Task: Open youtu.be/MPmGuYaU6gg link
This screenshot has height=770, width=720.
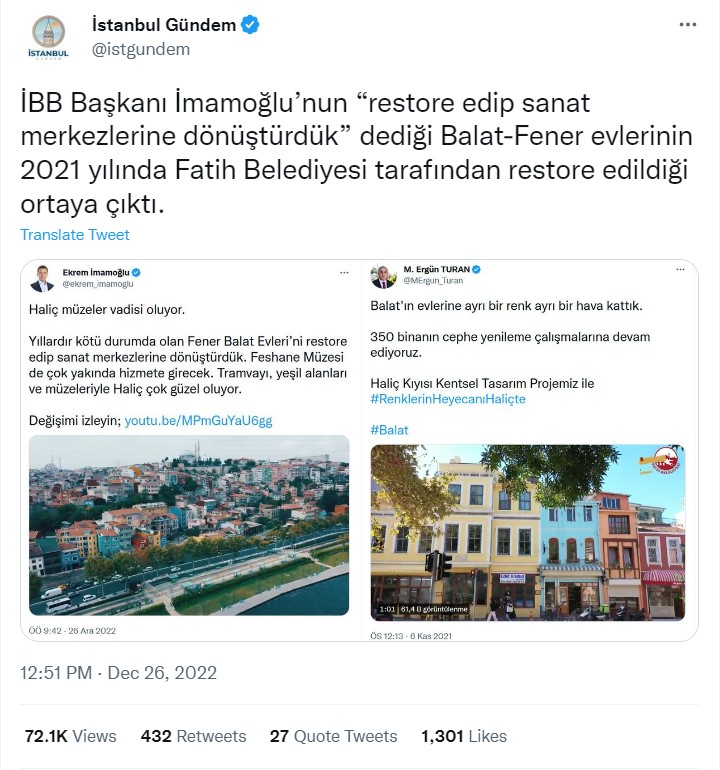Action: point(198,420)
